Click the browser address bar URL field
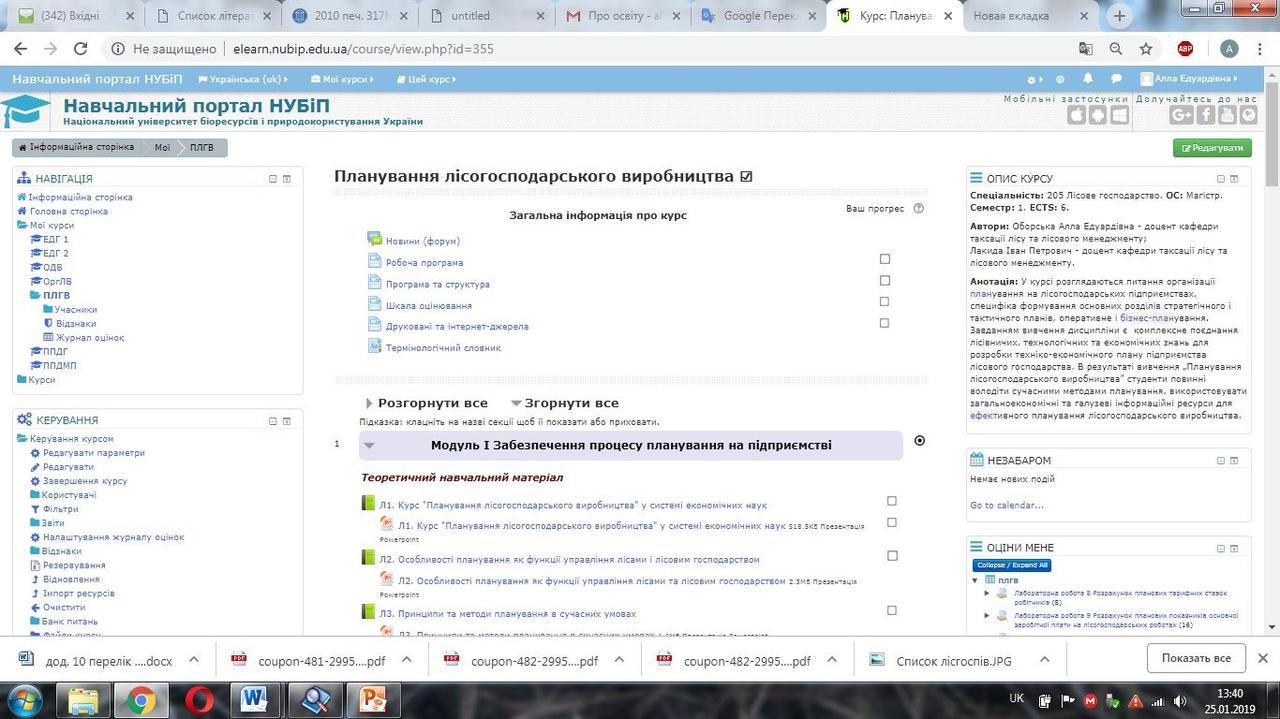 coord(590,49)
